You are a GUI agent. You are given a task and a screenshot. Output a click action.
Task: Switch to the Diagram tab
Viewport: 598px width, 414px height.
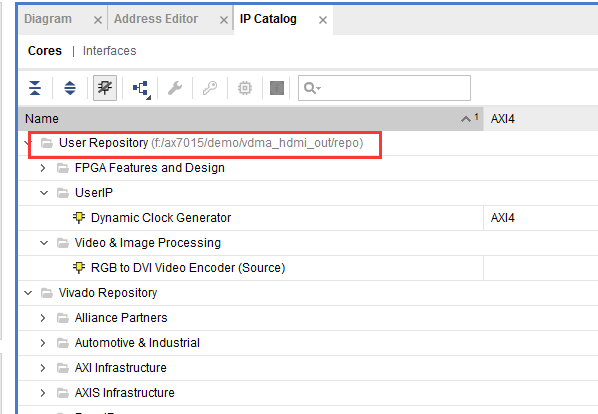tap(48, 19)
